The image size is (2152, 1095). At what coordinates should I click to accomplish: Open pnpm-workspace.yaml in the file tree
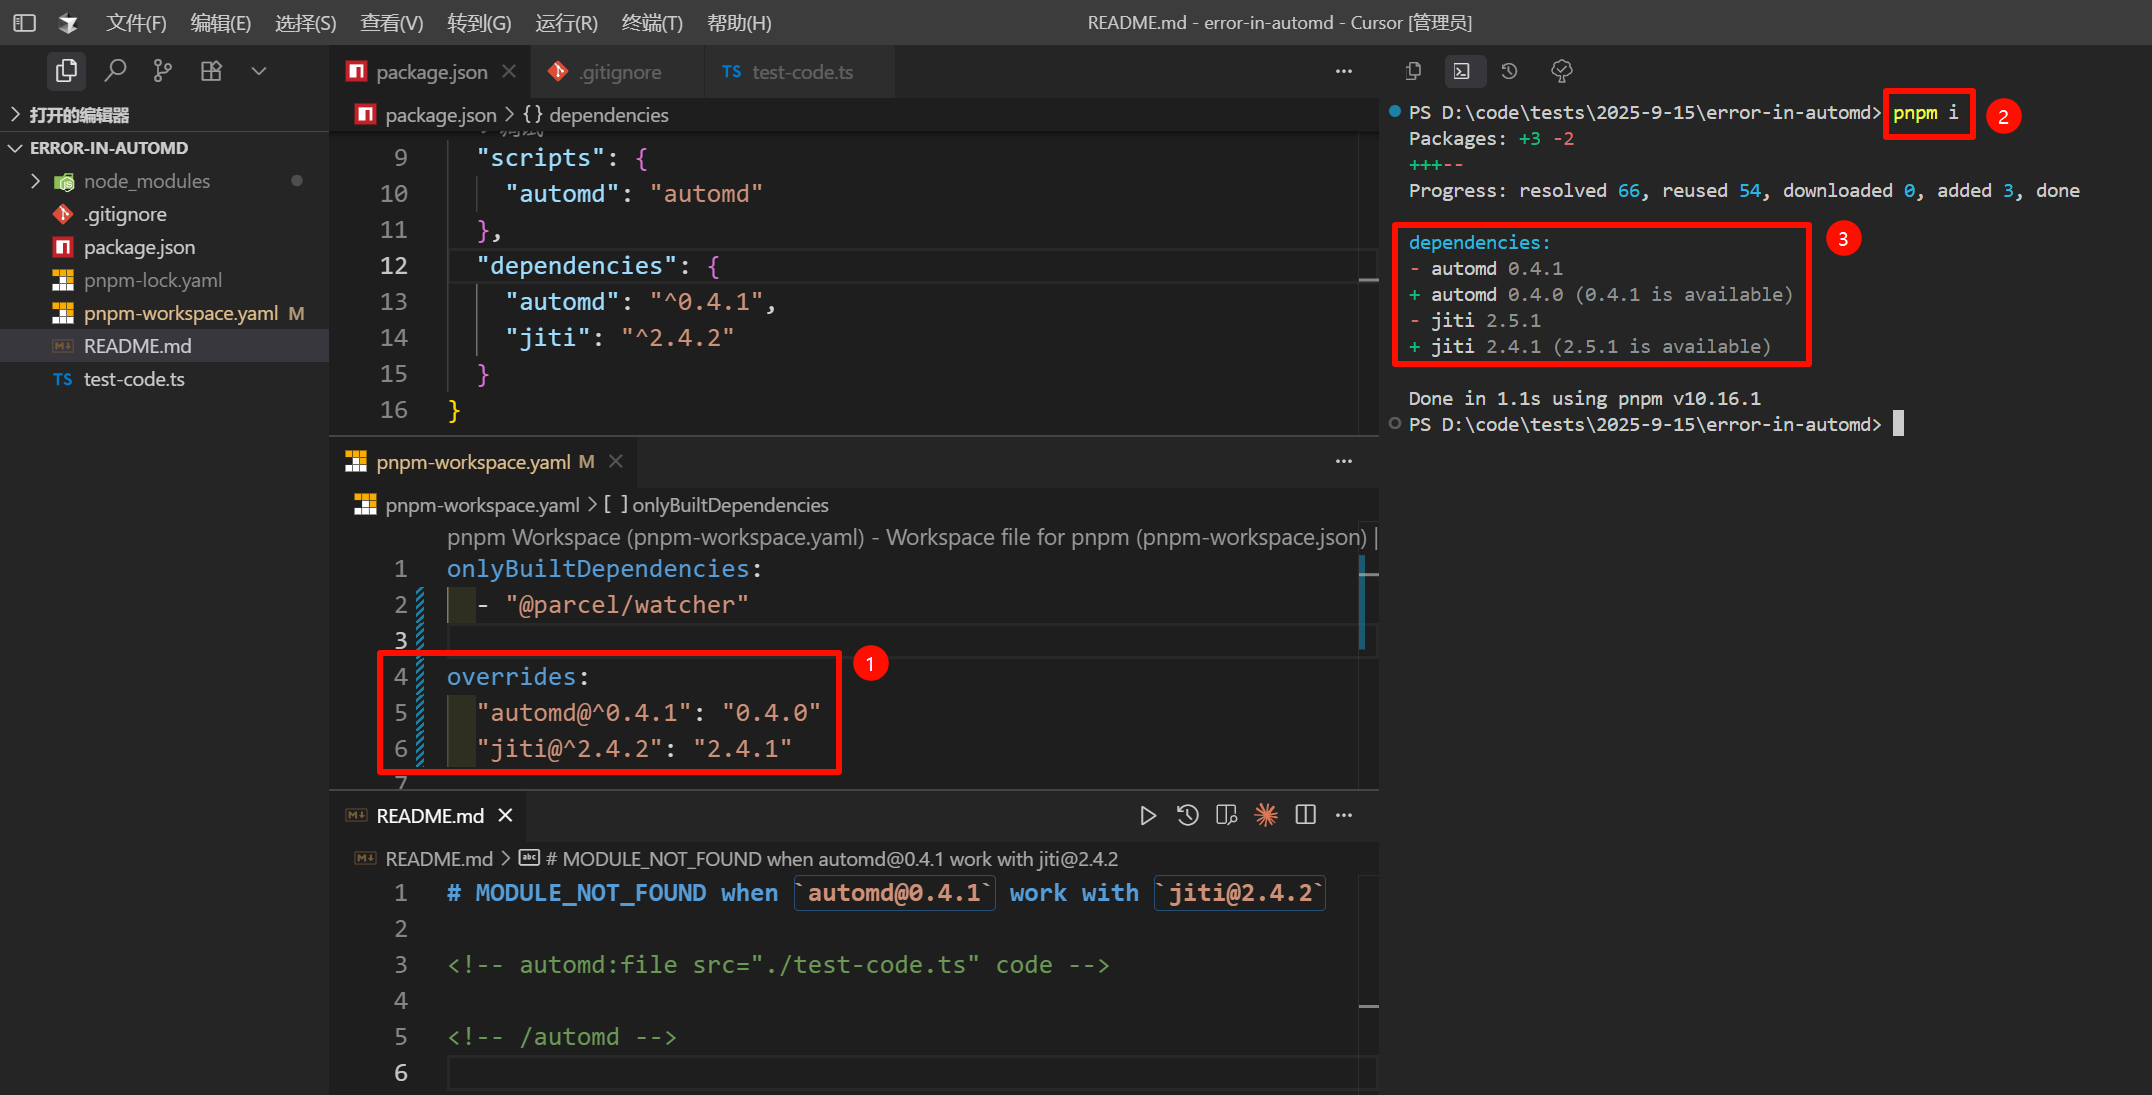pos(164,313)
